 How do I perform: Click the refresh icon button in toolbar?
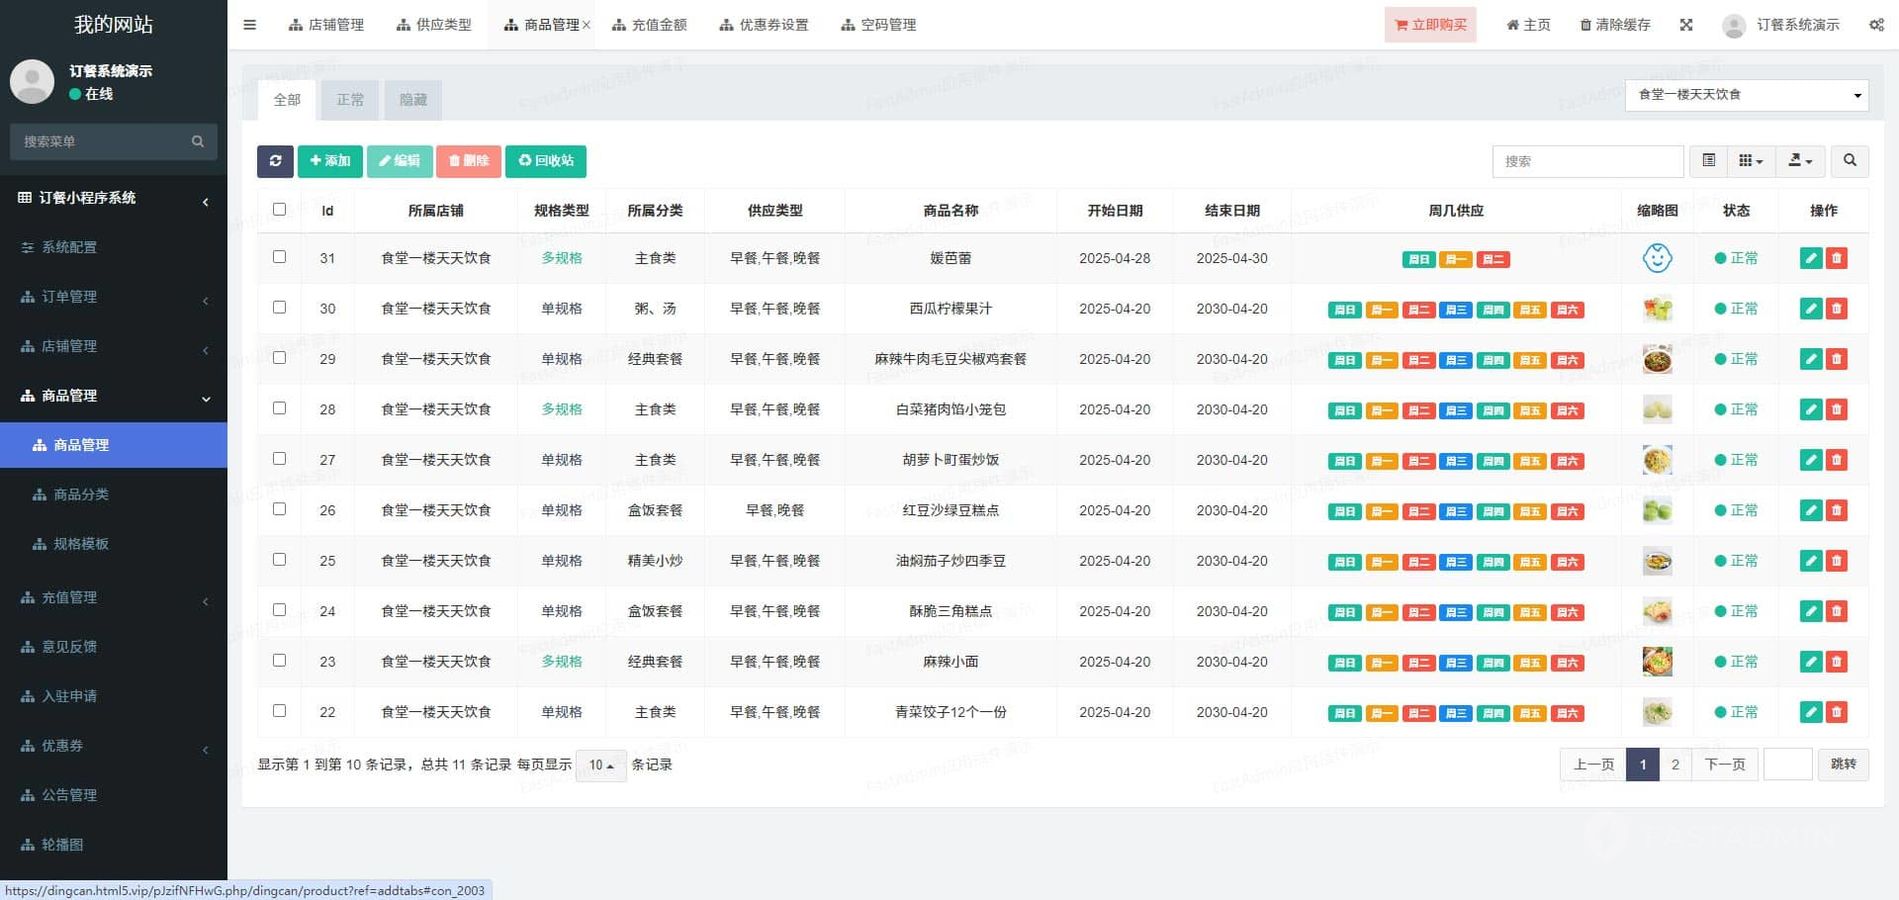tap(275, 161)
